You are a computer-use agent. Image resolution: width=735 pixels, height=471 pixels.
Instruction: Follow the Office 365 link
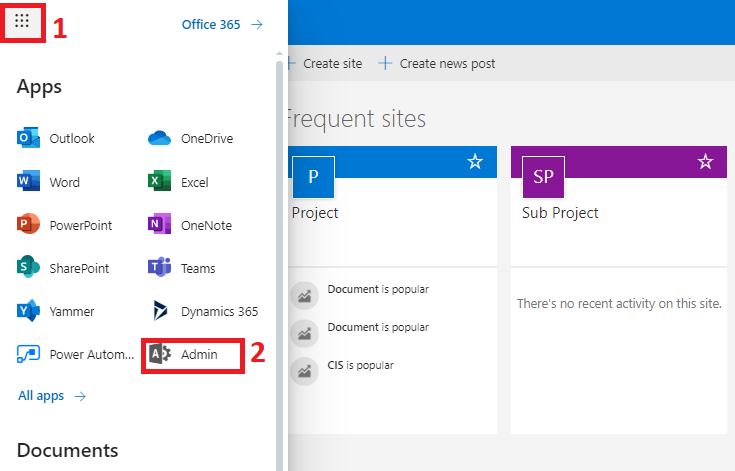tap(221, 25)
